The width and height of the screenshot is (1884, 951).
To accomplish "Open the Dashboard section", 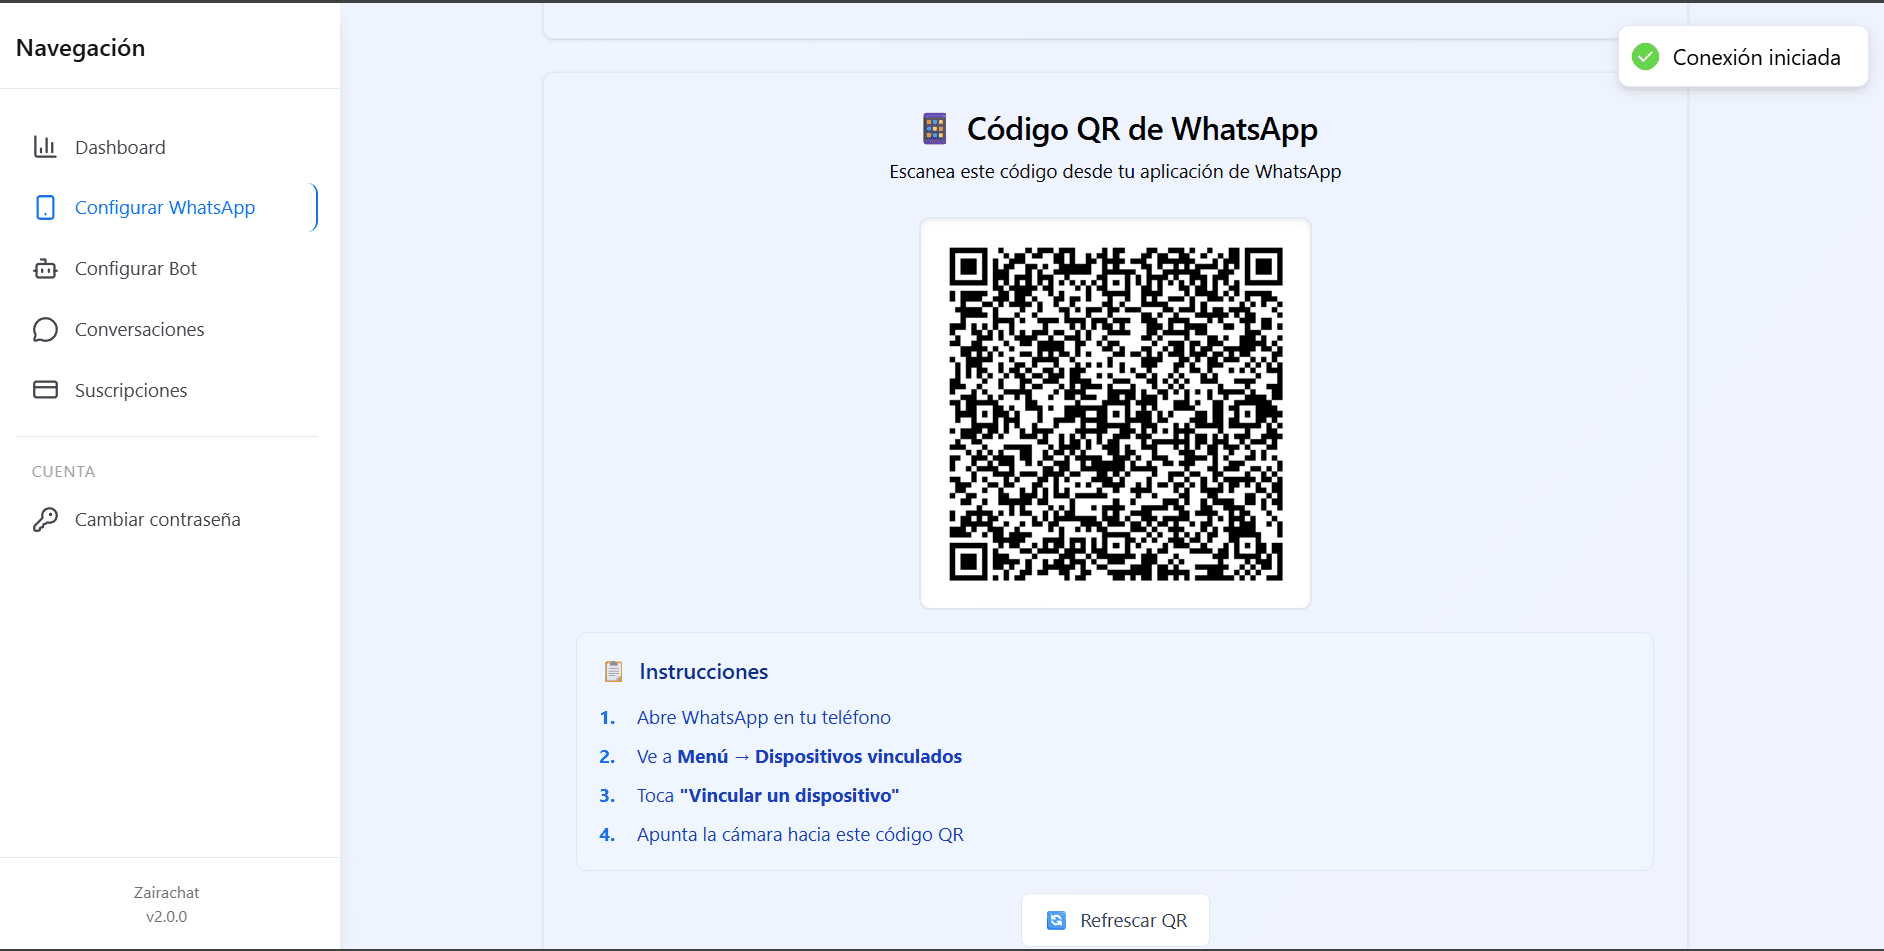I will point(120,146).
